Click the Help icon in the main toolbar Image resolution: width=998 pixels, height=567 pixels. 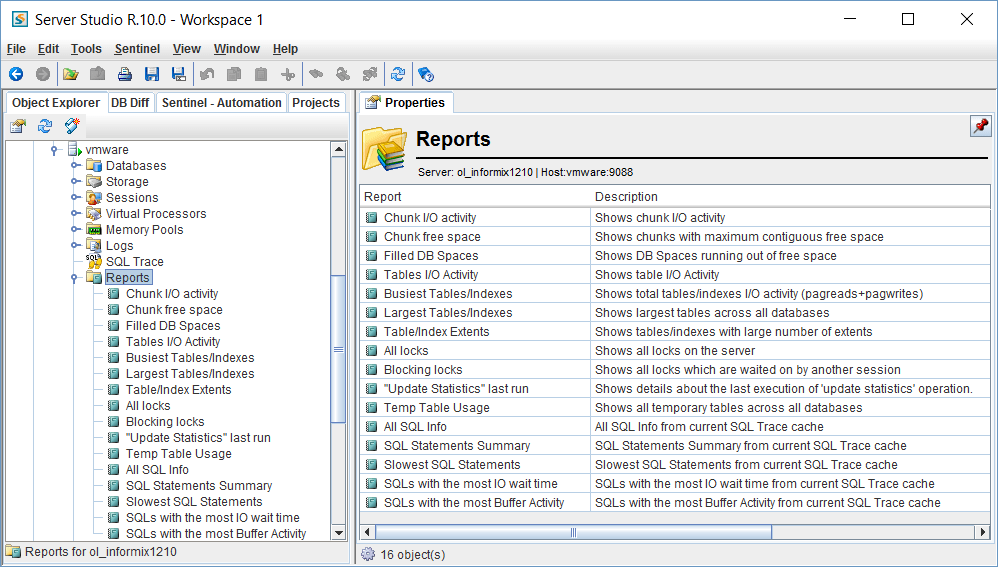pos(425,74)
